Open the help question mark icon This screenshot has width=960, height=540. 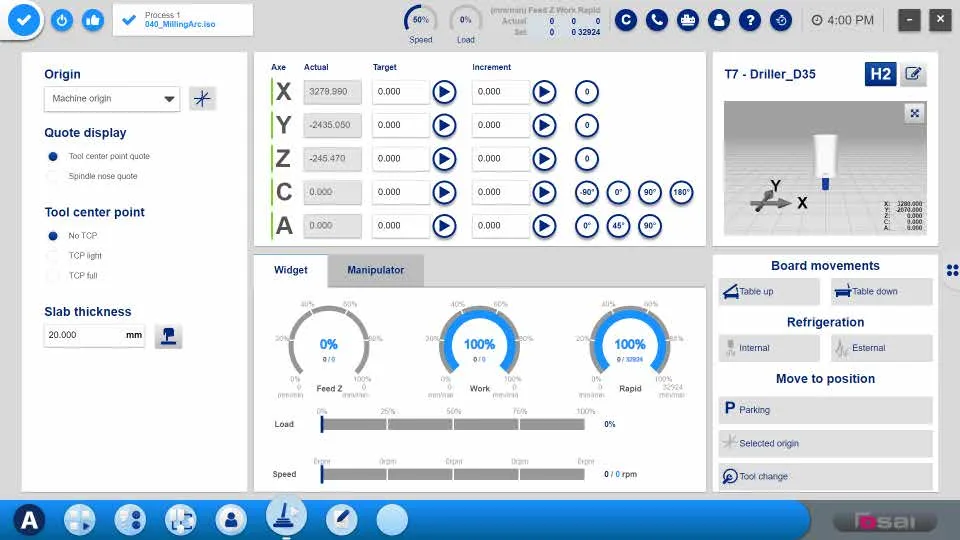pos(750,20)
